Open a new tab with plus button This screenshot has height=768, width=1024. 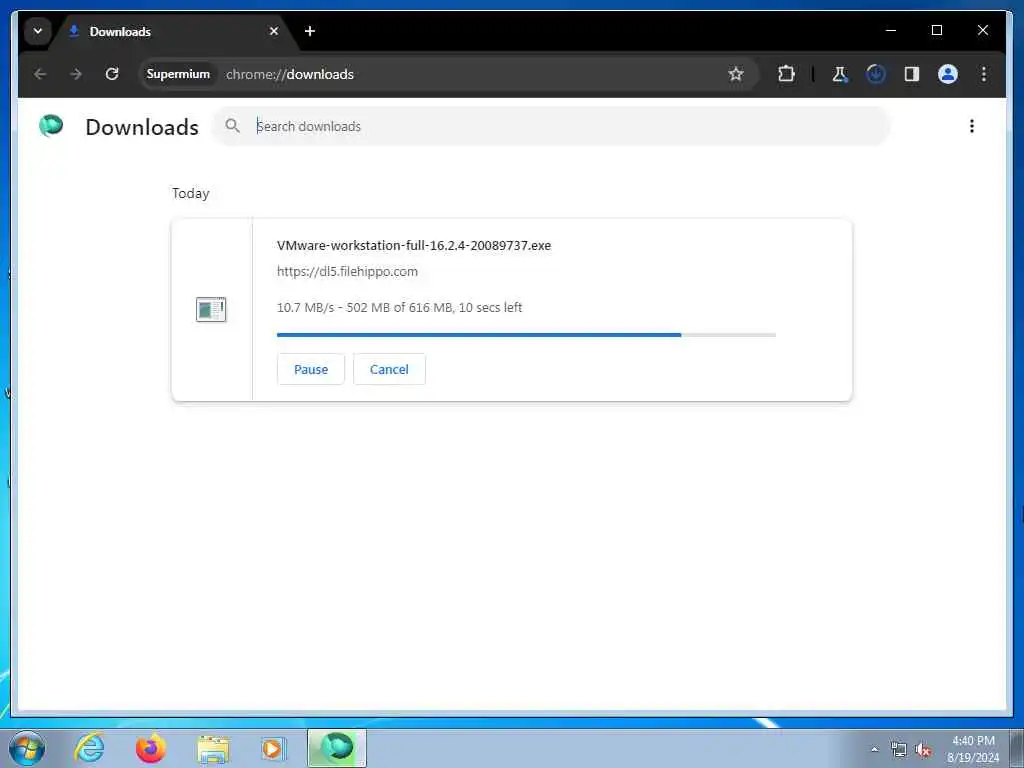[x=310, y=31]
